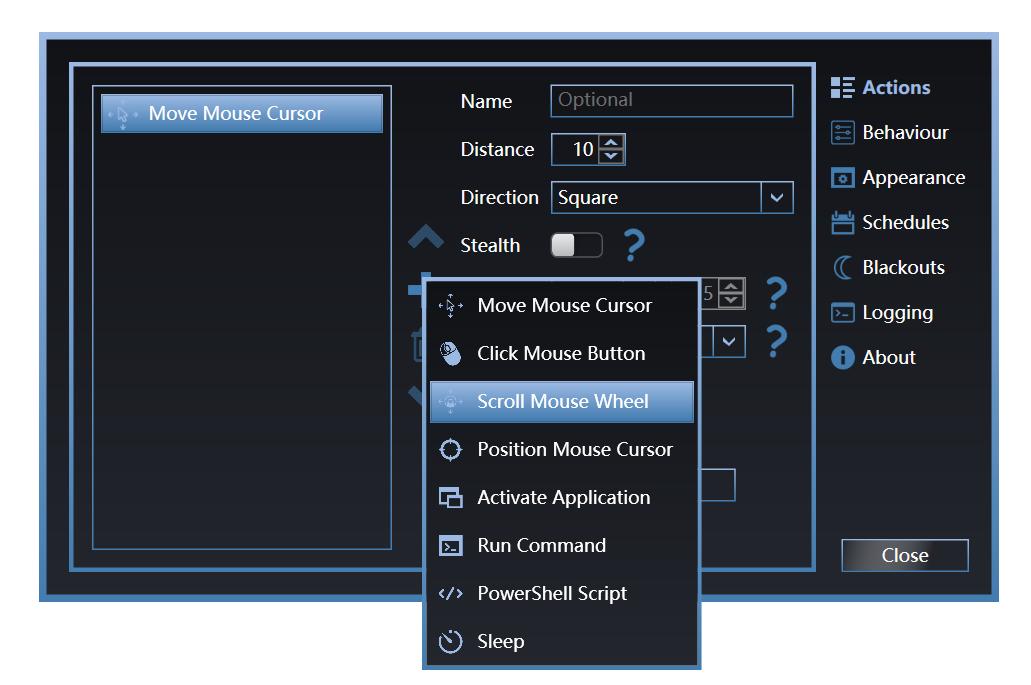
Task: Open the Direction dropdown set to Square
Action: (x=672, y=197)
